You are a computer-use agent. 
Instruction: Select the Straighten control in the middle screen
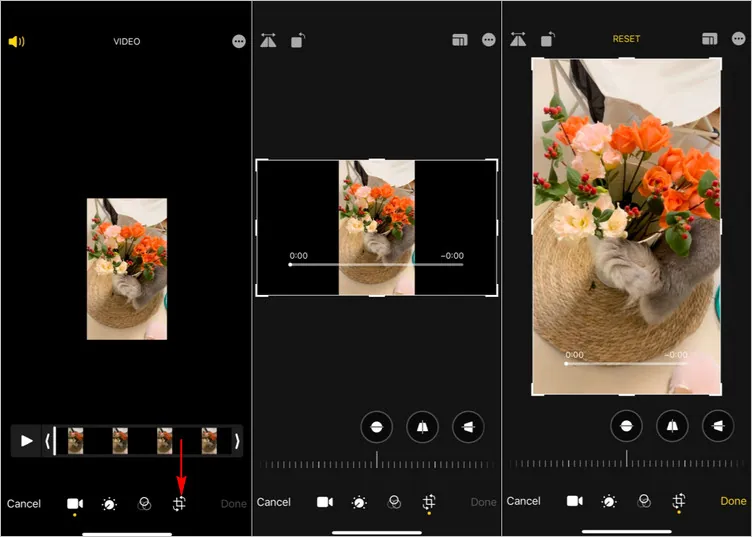point(376,426)
